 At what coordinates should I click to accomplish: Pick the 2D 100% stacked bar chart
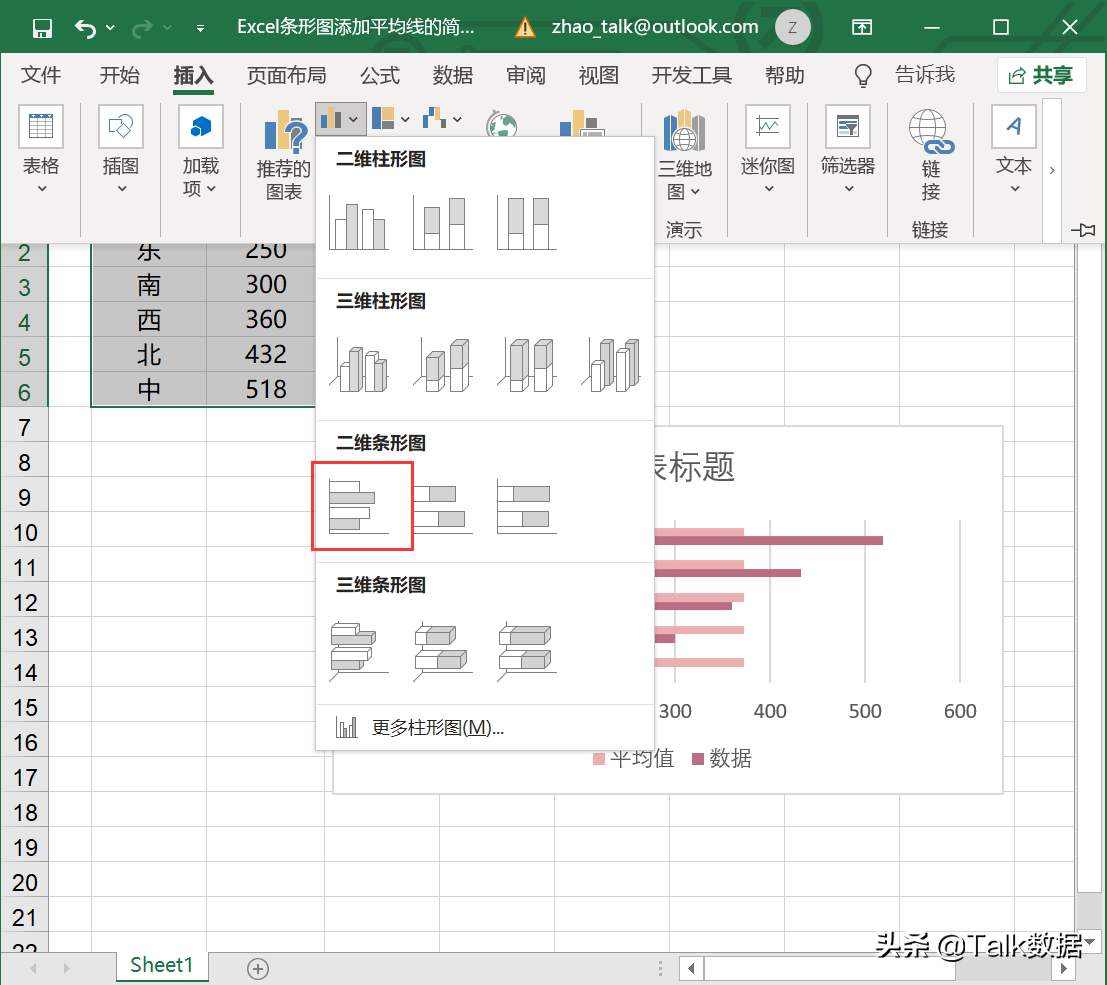[x=527, y=506]
